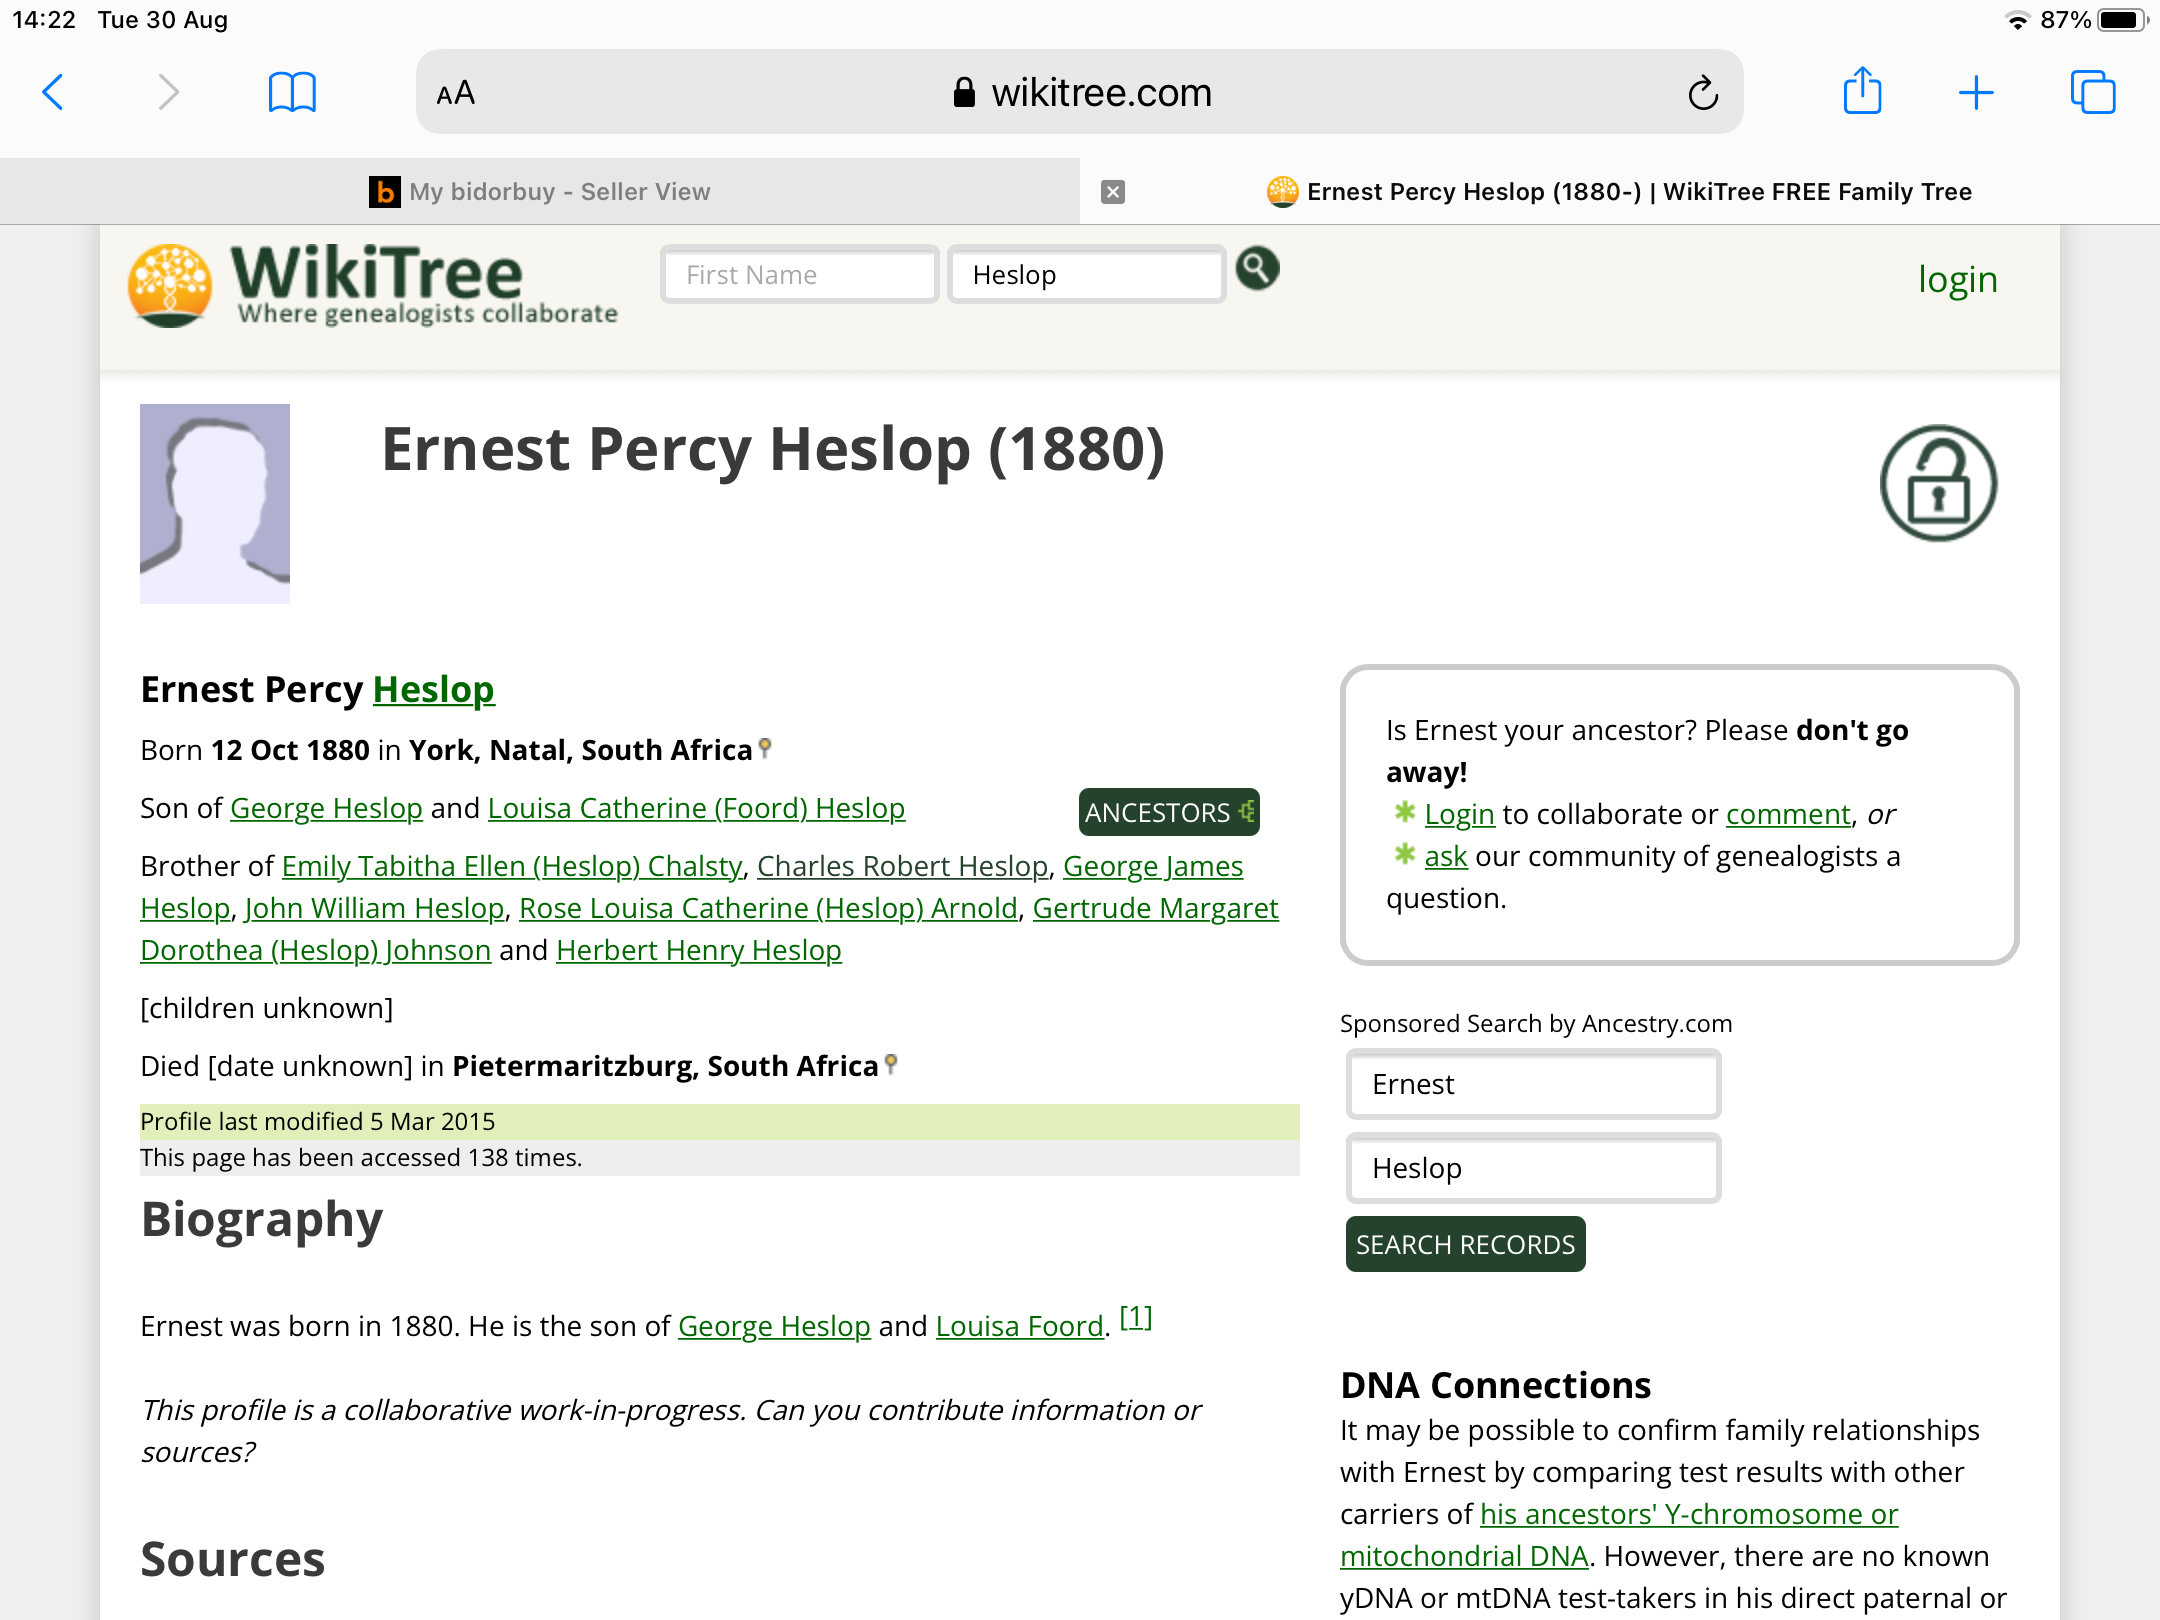
Task: Open the login link
Action: (1957, 280)
